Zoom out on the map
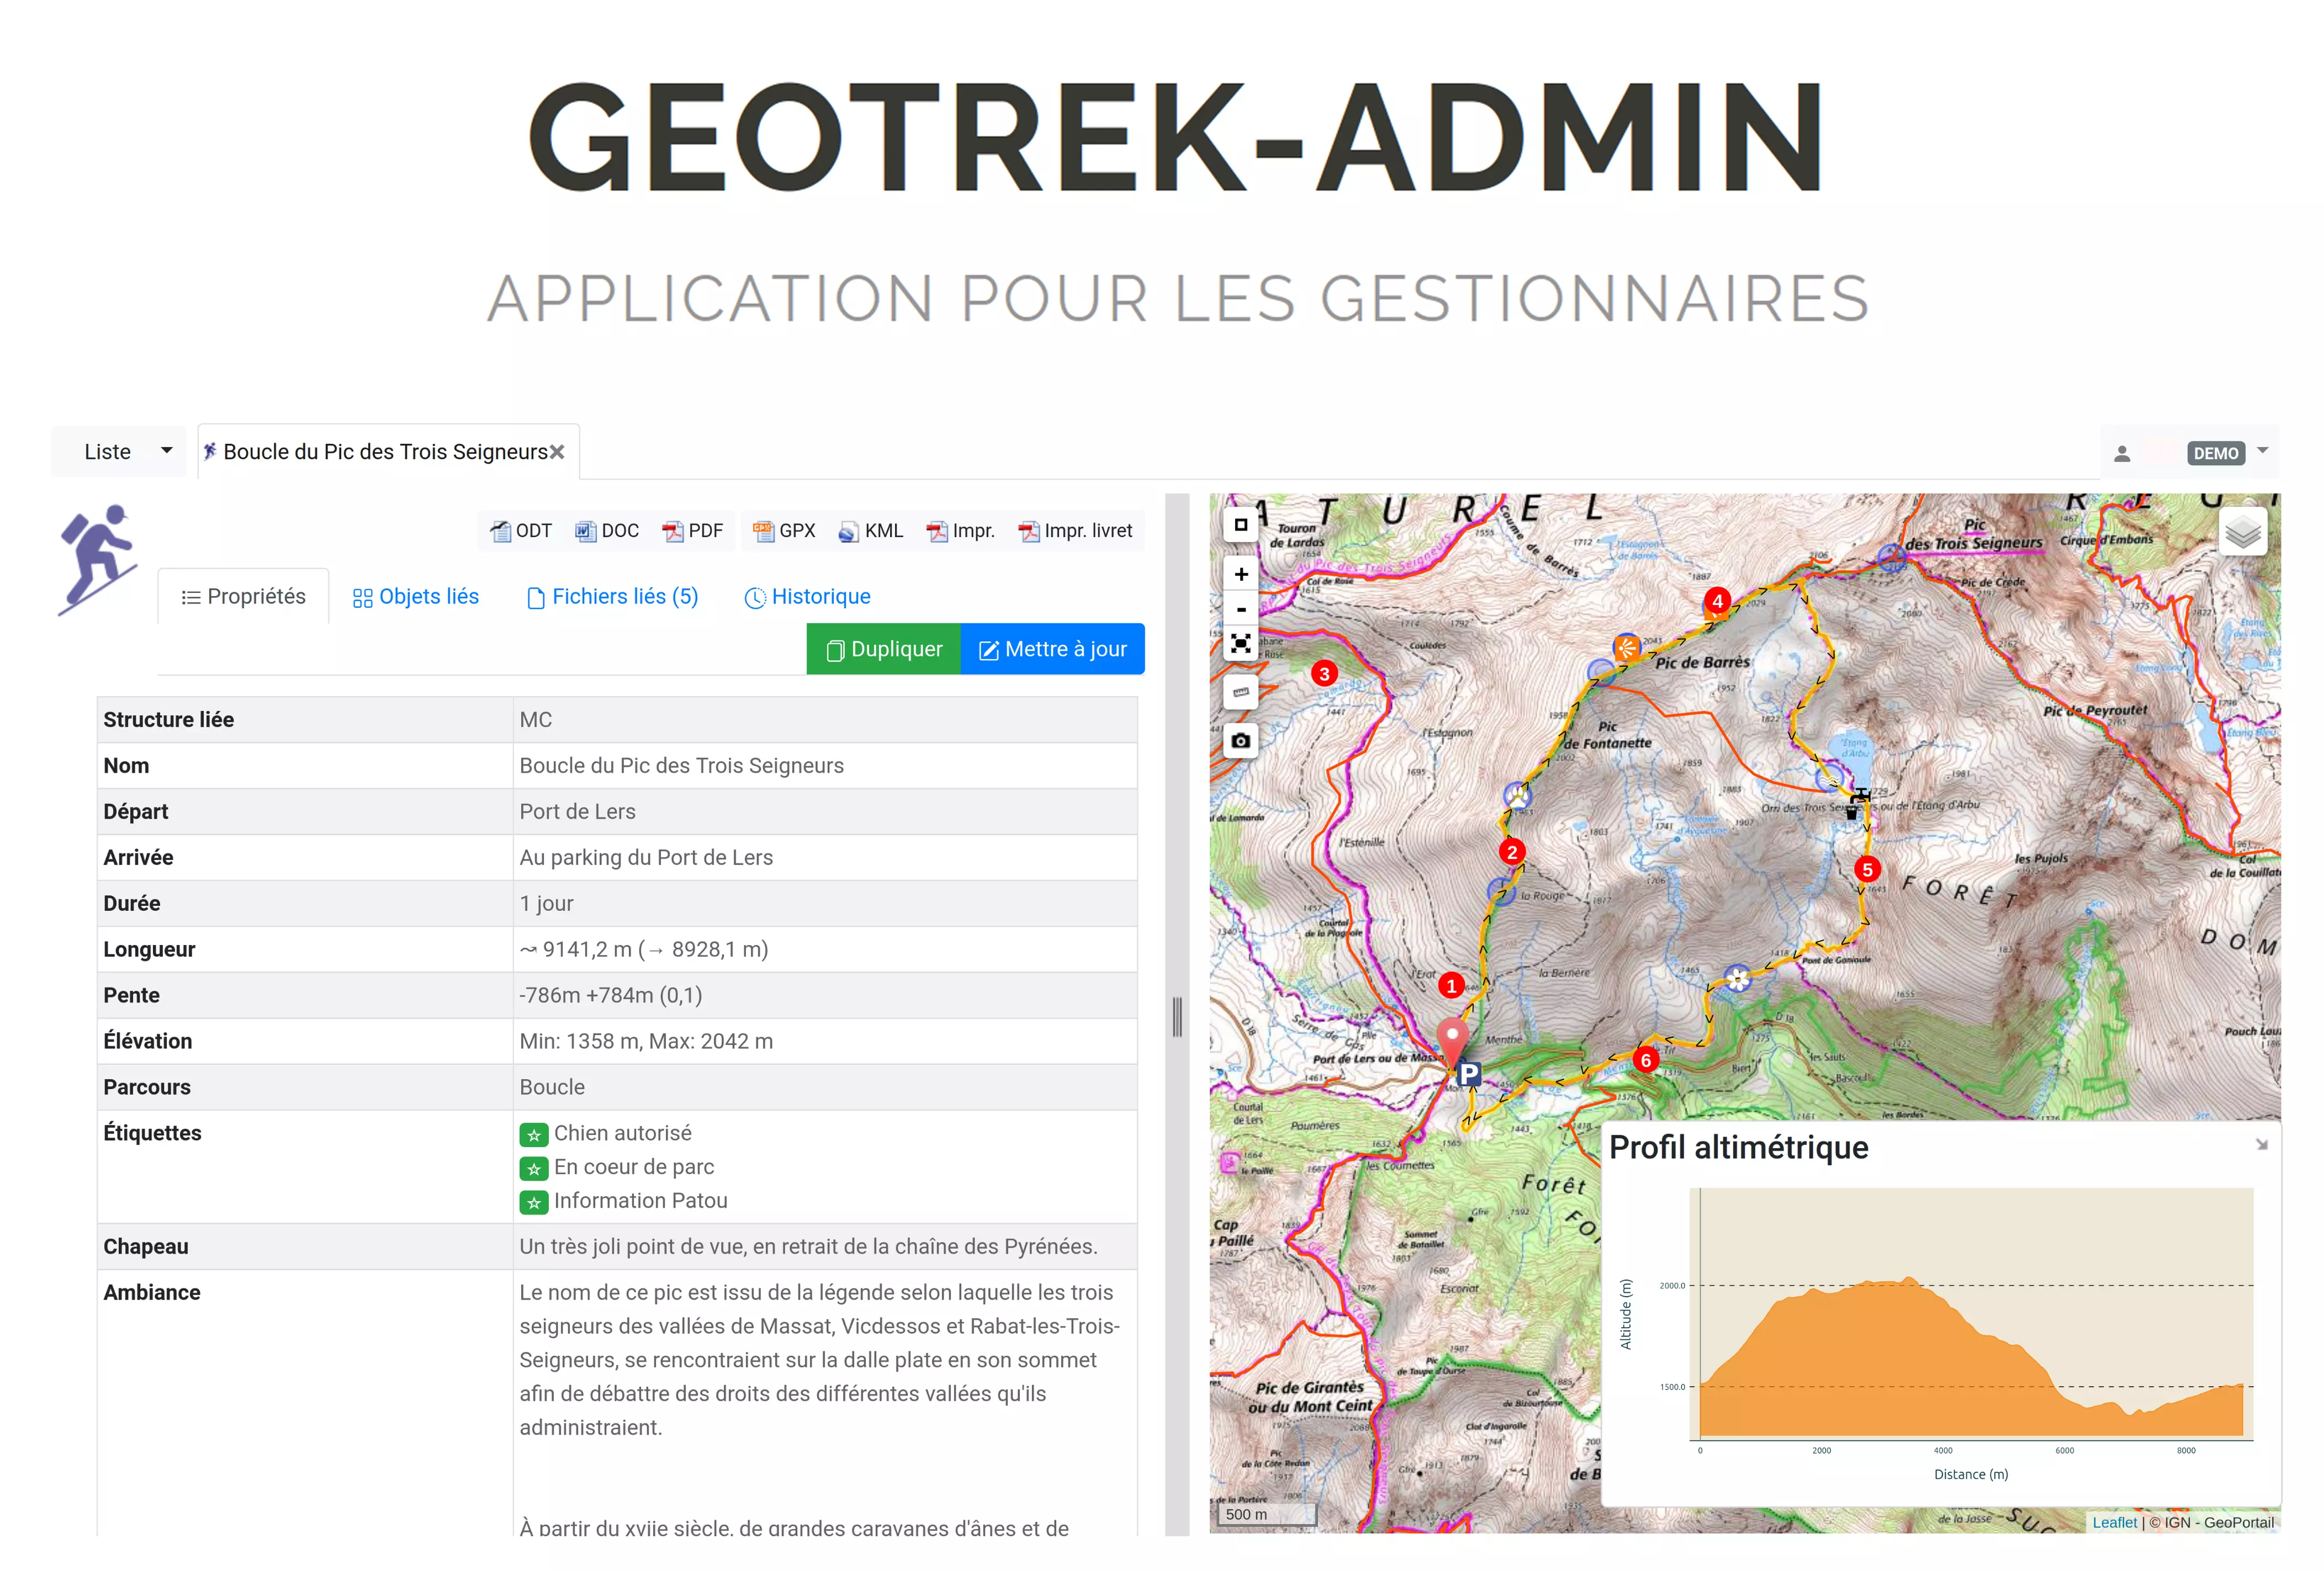The width and height of the screenshot is (2324, 1571). pyautogui.click(x=1240, y=609)
